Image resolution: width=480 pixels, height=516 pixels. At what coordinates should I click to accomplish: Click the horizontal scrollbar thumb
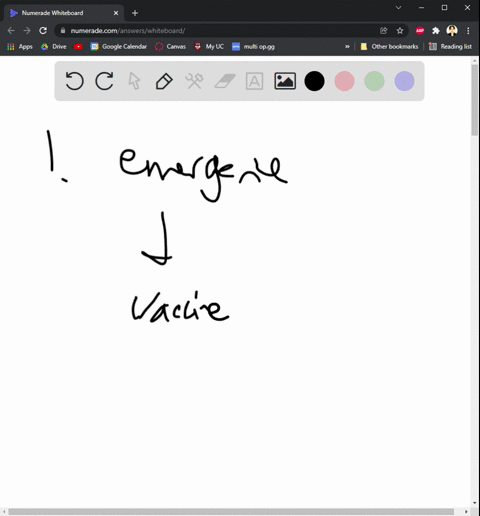click(x=231, y=512)
